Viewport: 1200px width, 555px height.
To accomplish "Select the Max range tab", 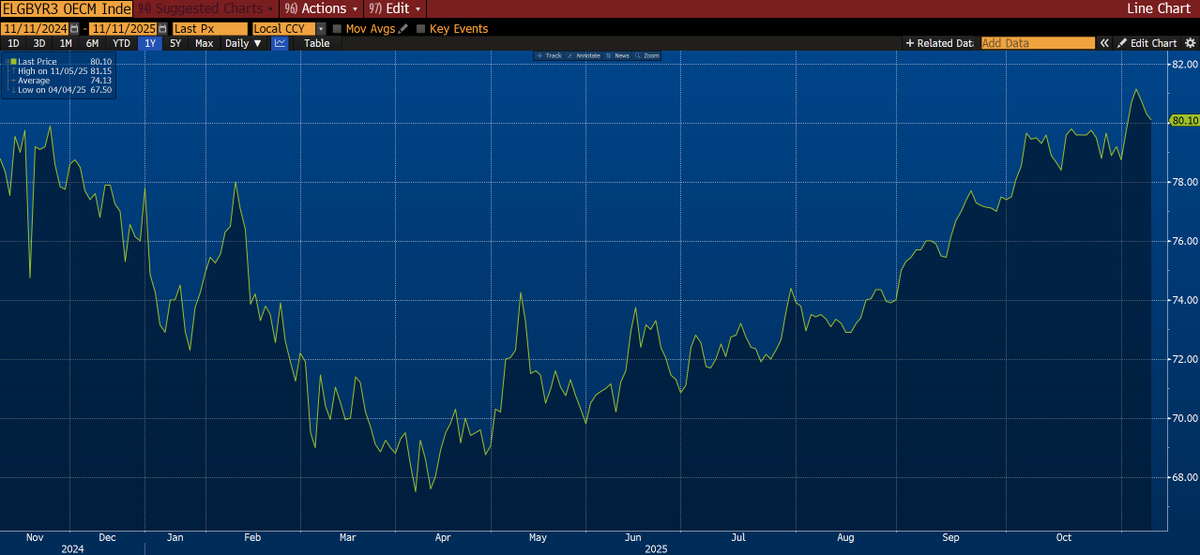I will click(204, 43).
